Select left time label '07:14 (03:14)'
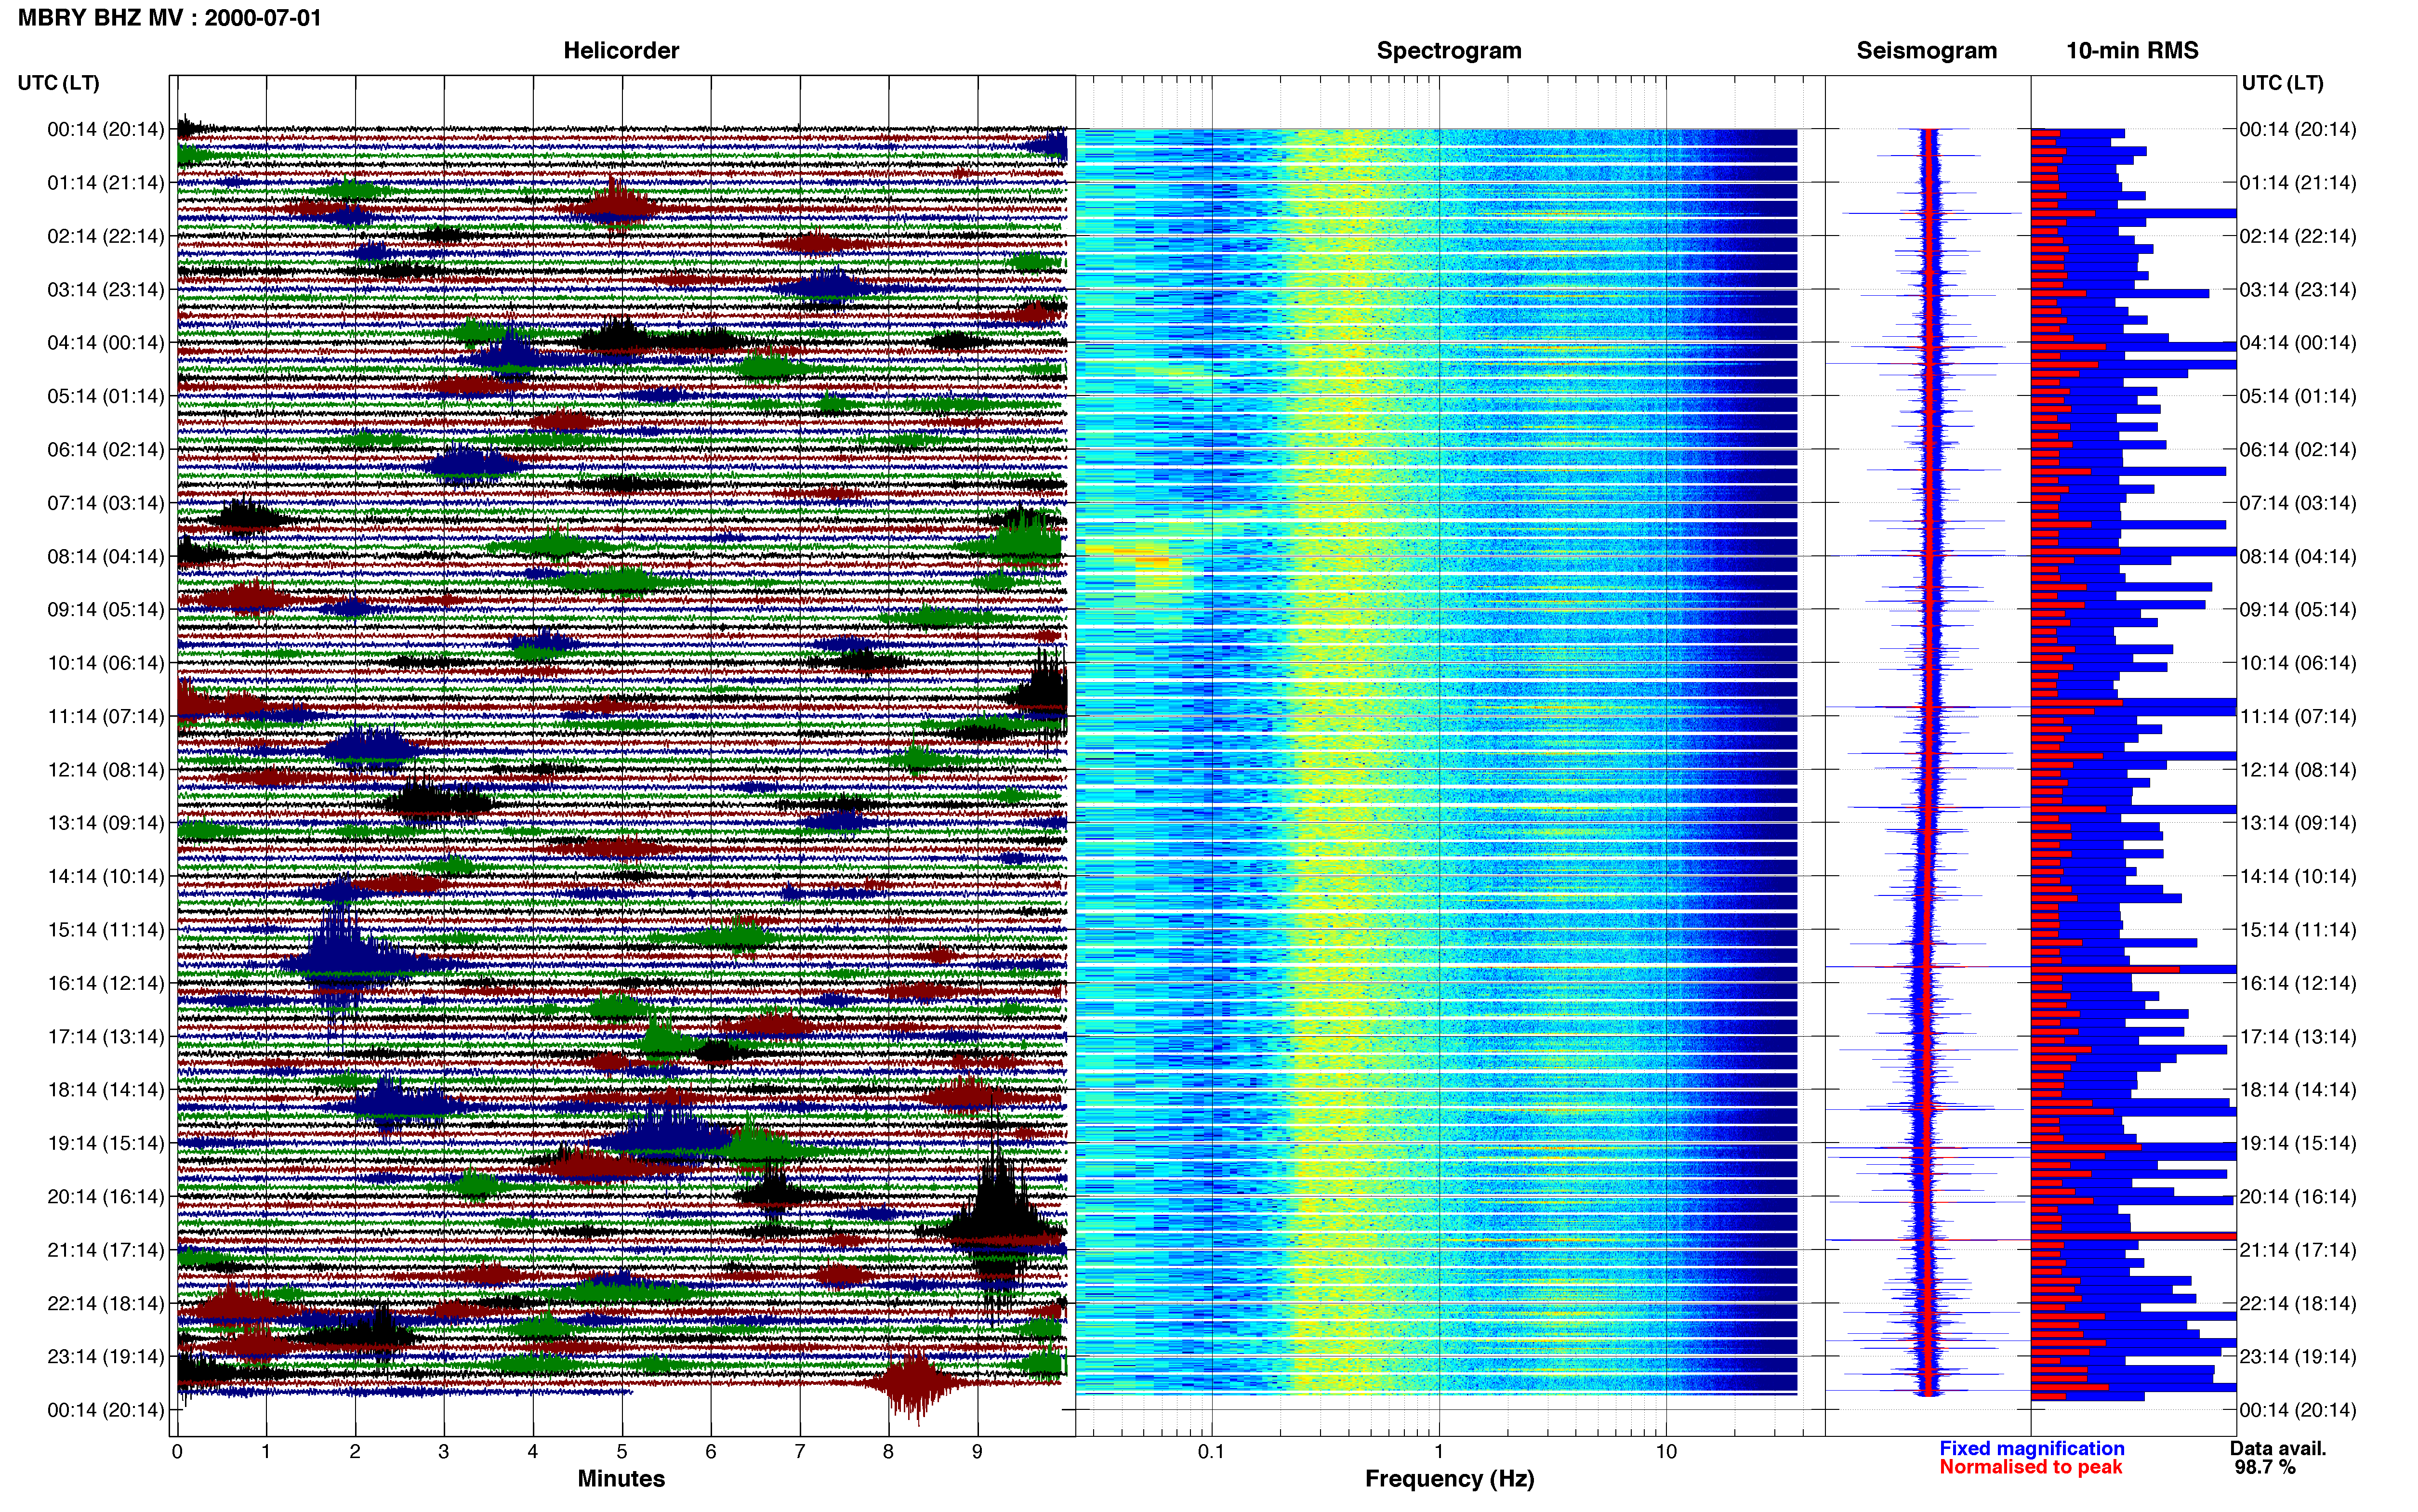This screenshot has width=2418, height=1512. point(105,502)
